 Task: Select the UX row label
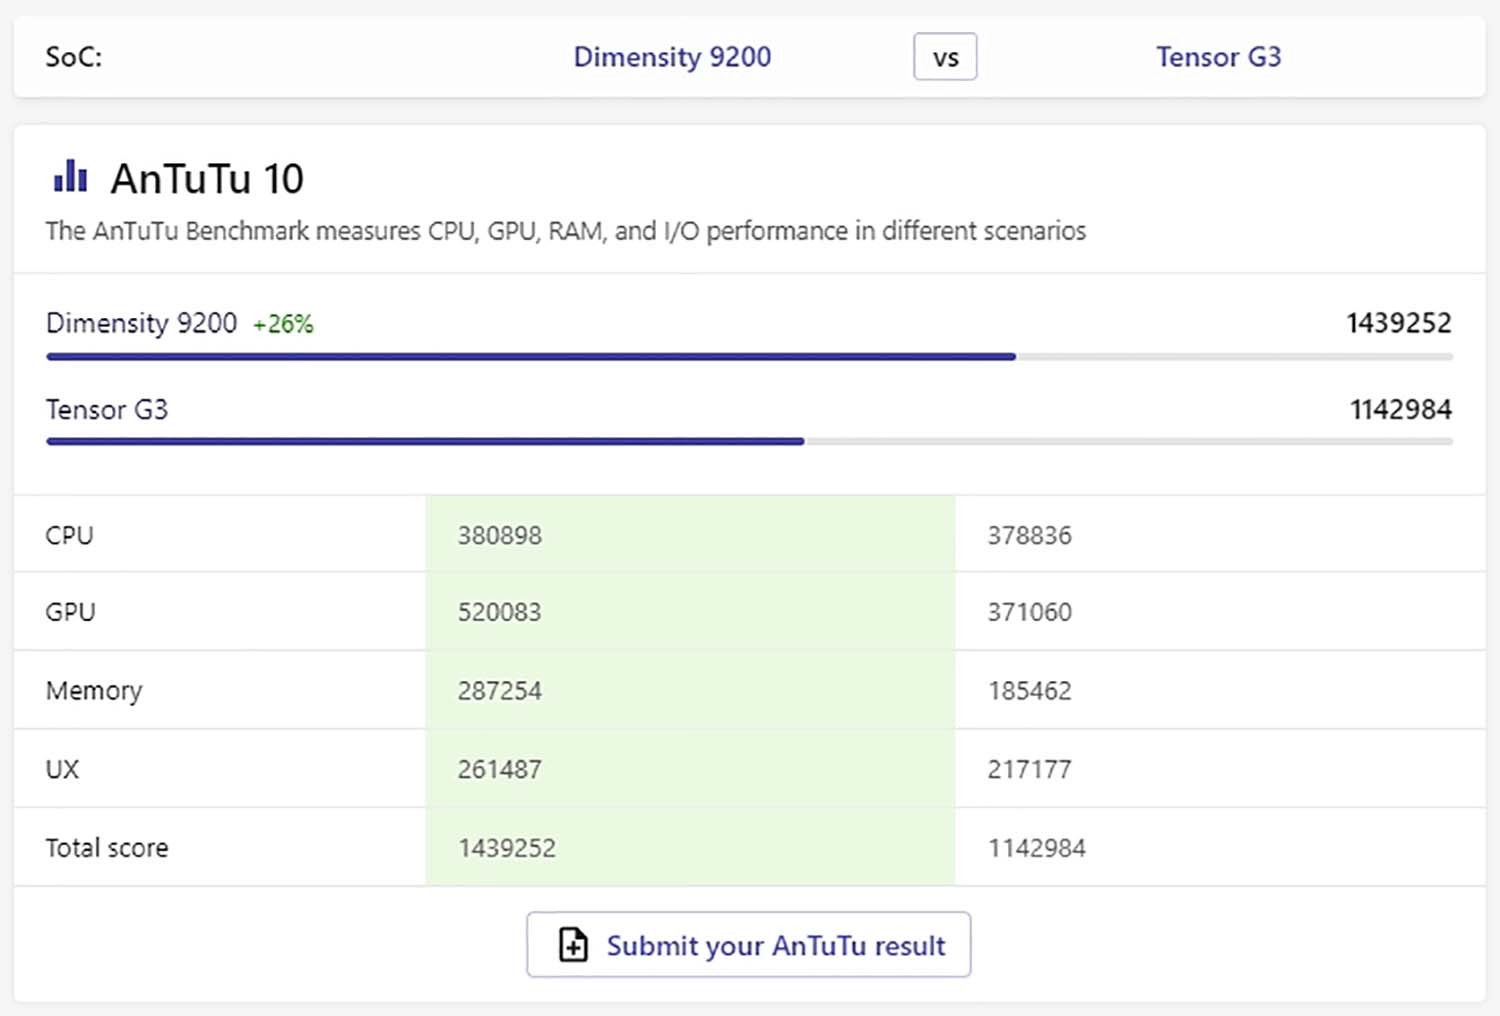[x=62, y=769]
